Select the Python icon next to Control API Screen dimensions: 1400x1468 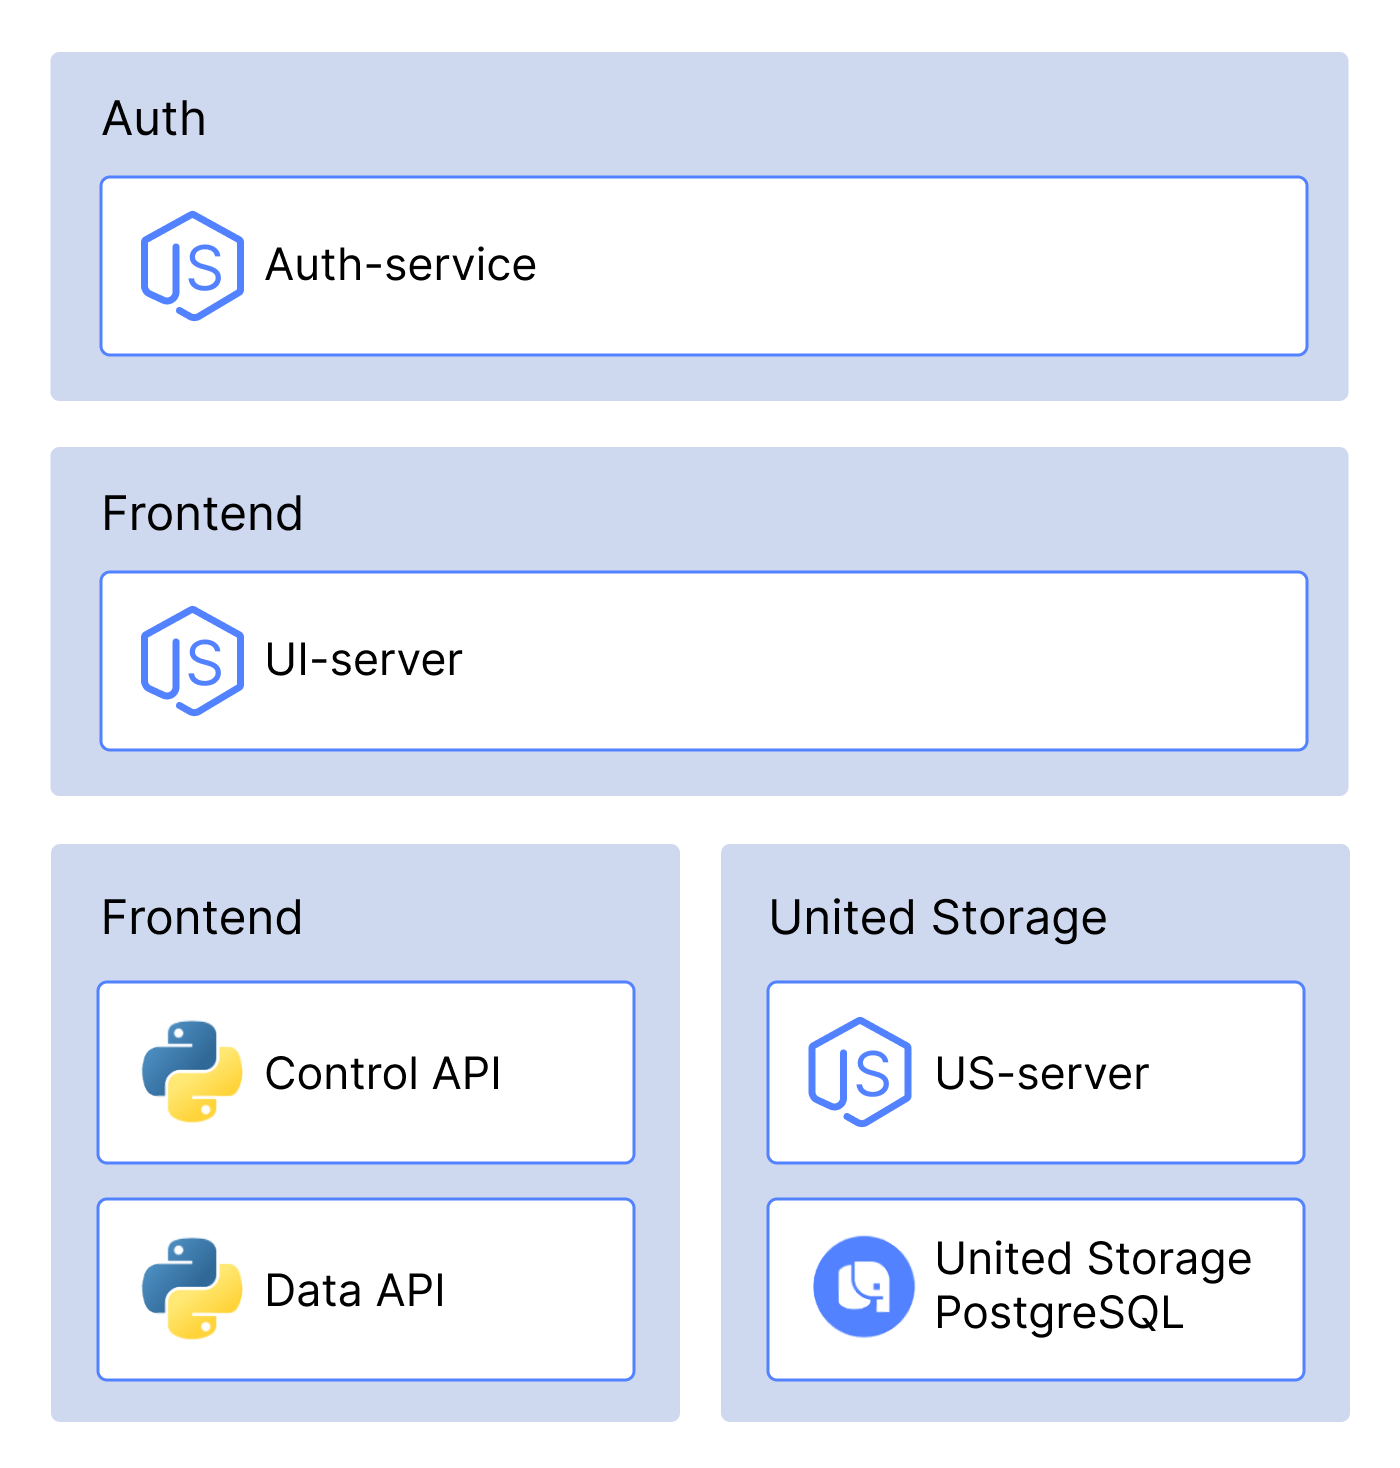coord(192,1071)
